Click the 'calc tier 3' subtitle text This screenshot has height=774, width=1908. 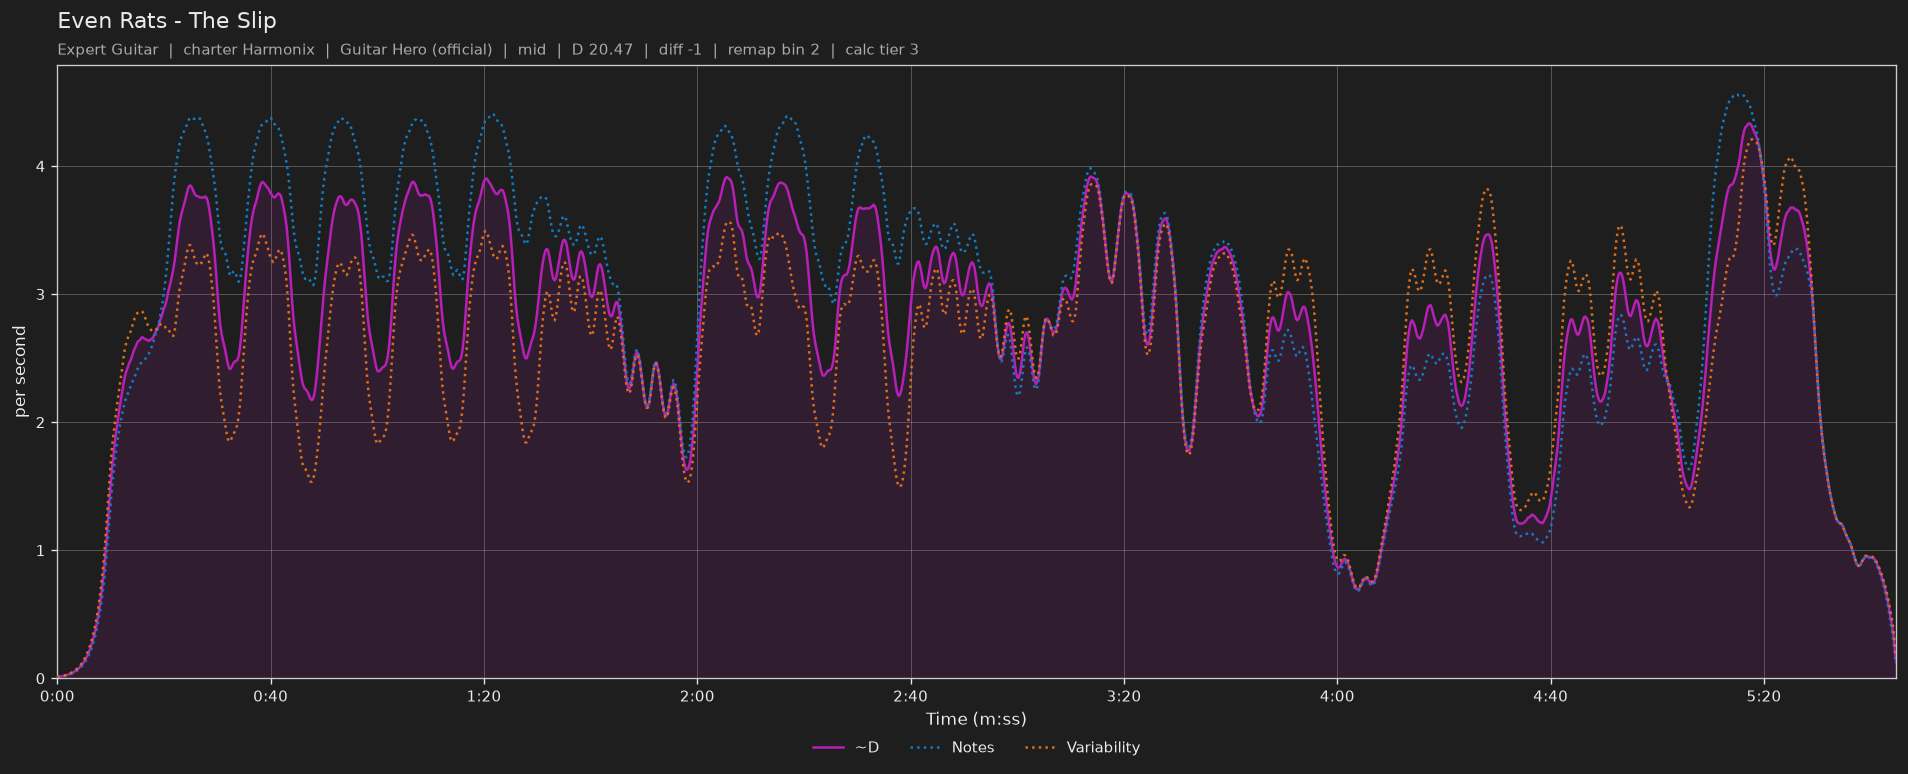coord(882,49)
